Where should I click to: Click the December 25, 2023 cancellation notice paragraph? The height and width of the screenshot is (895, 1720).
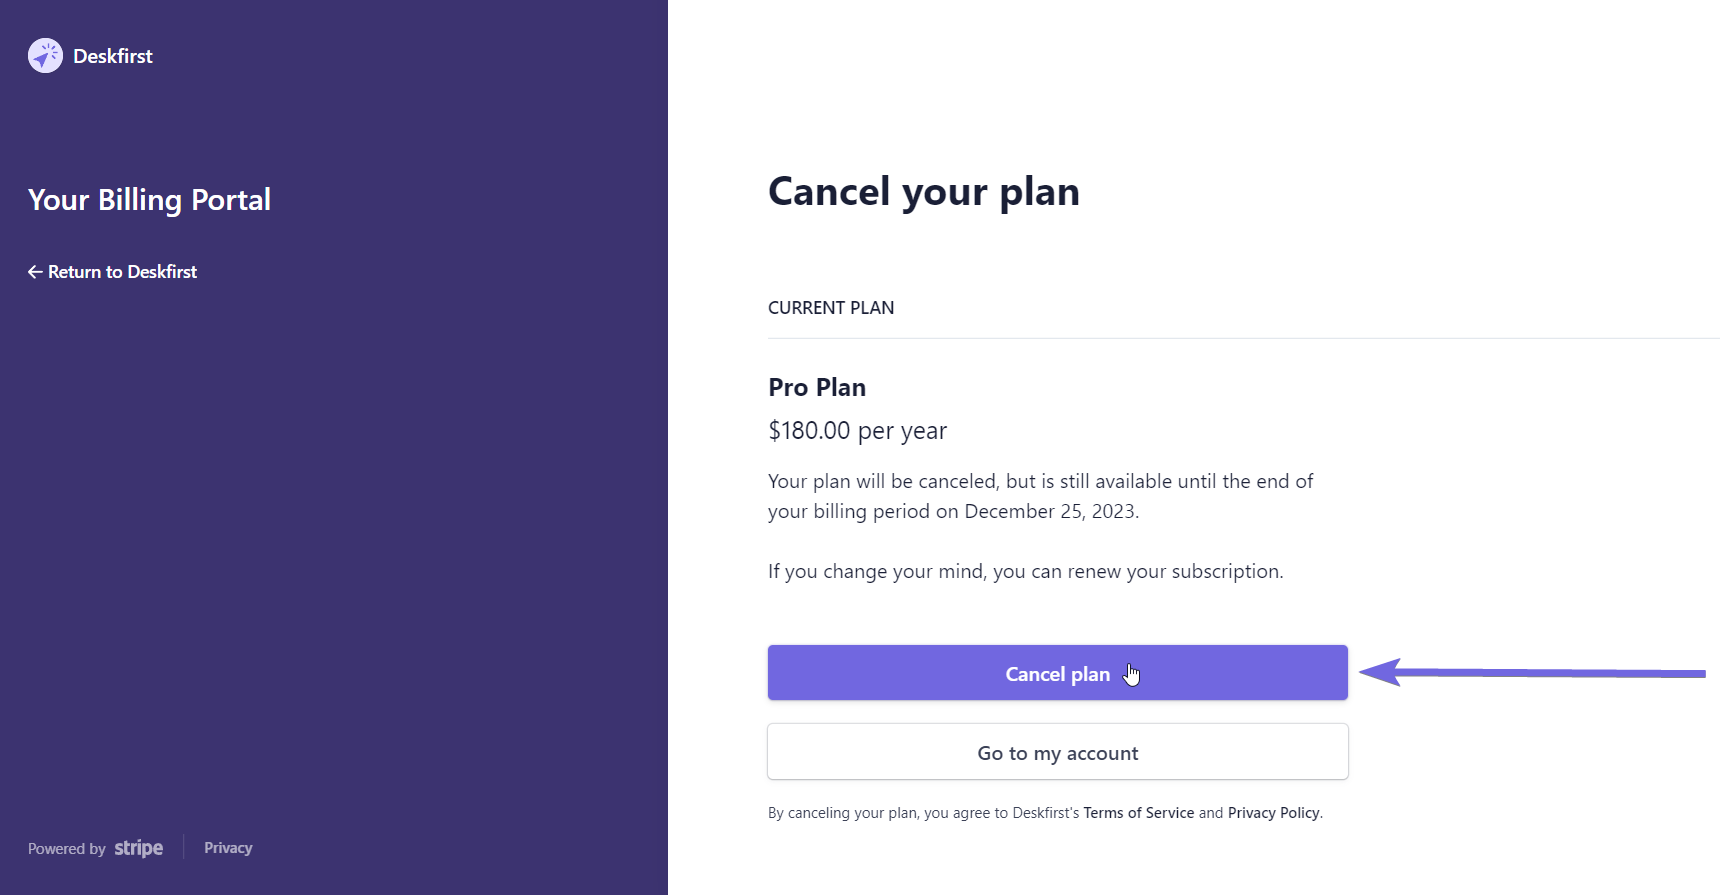tap(1040, 496)
